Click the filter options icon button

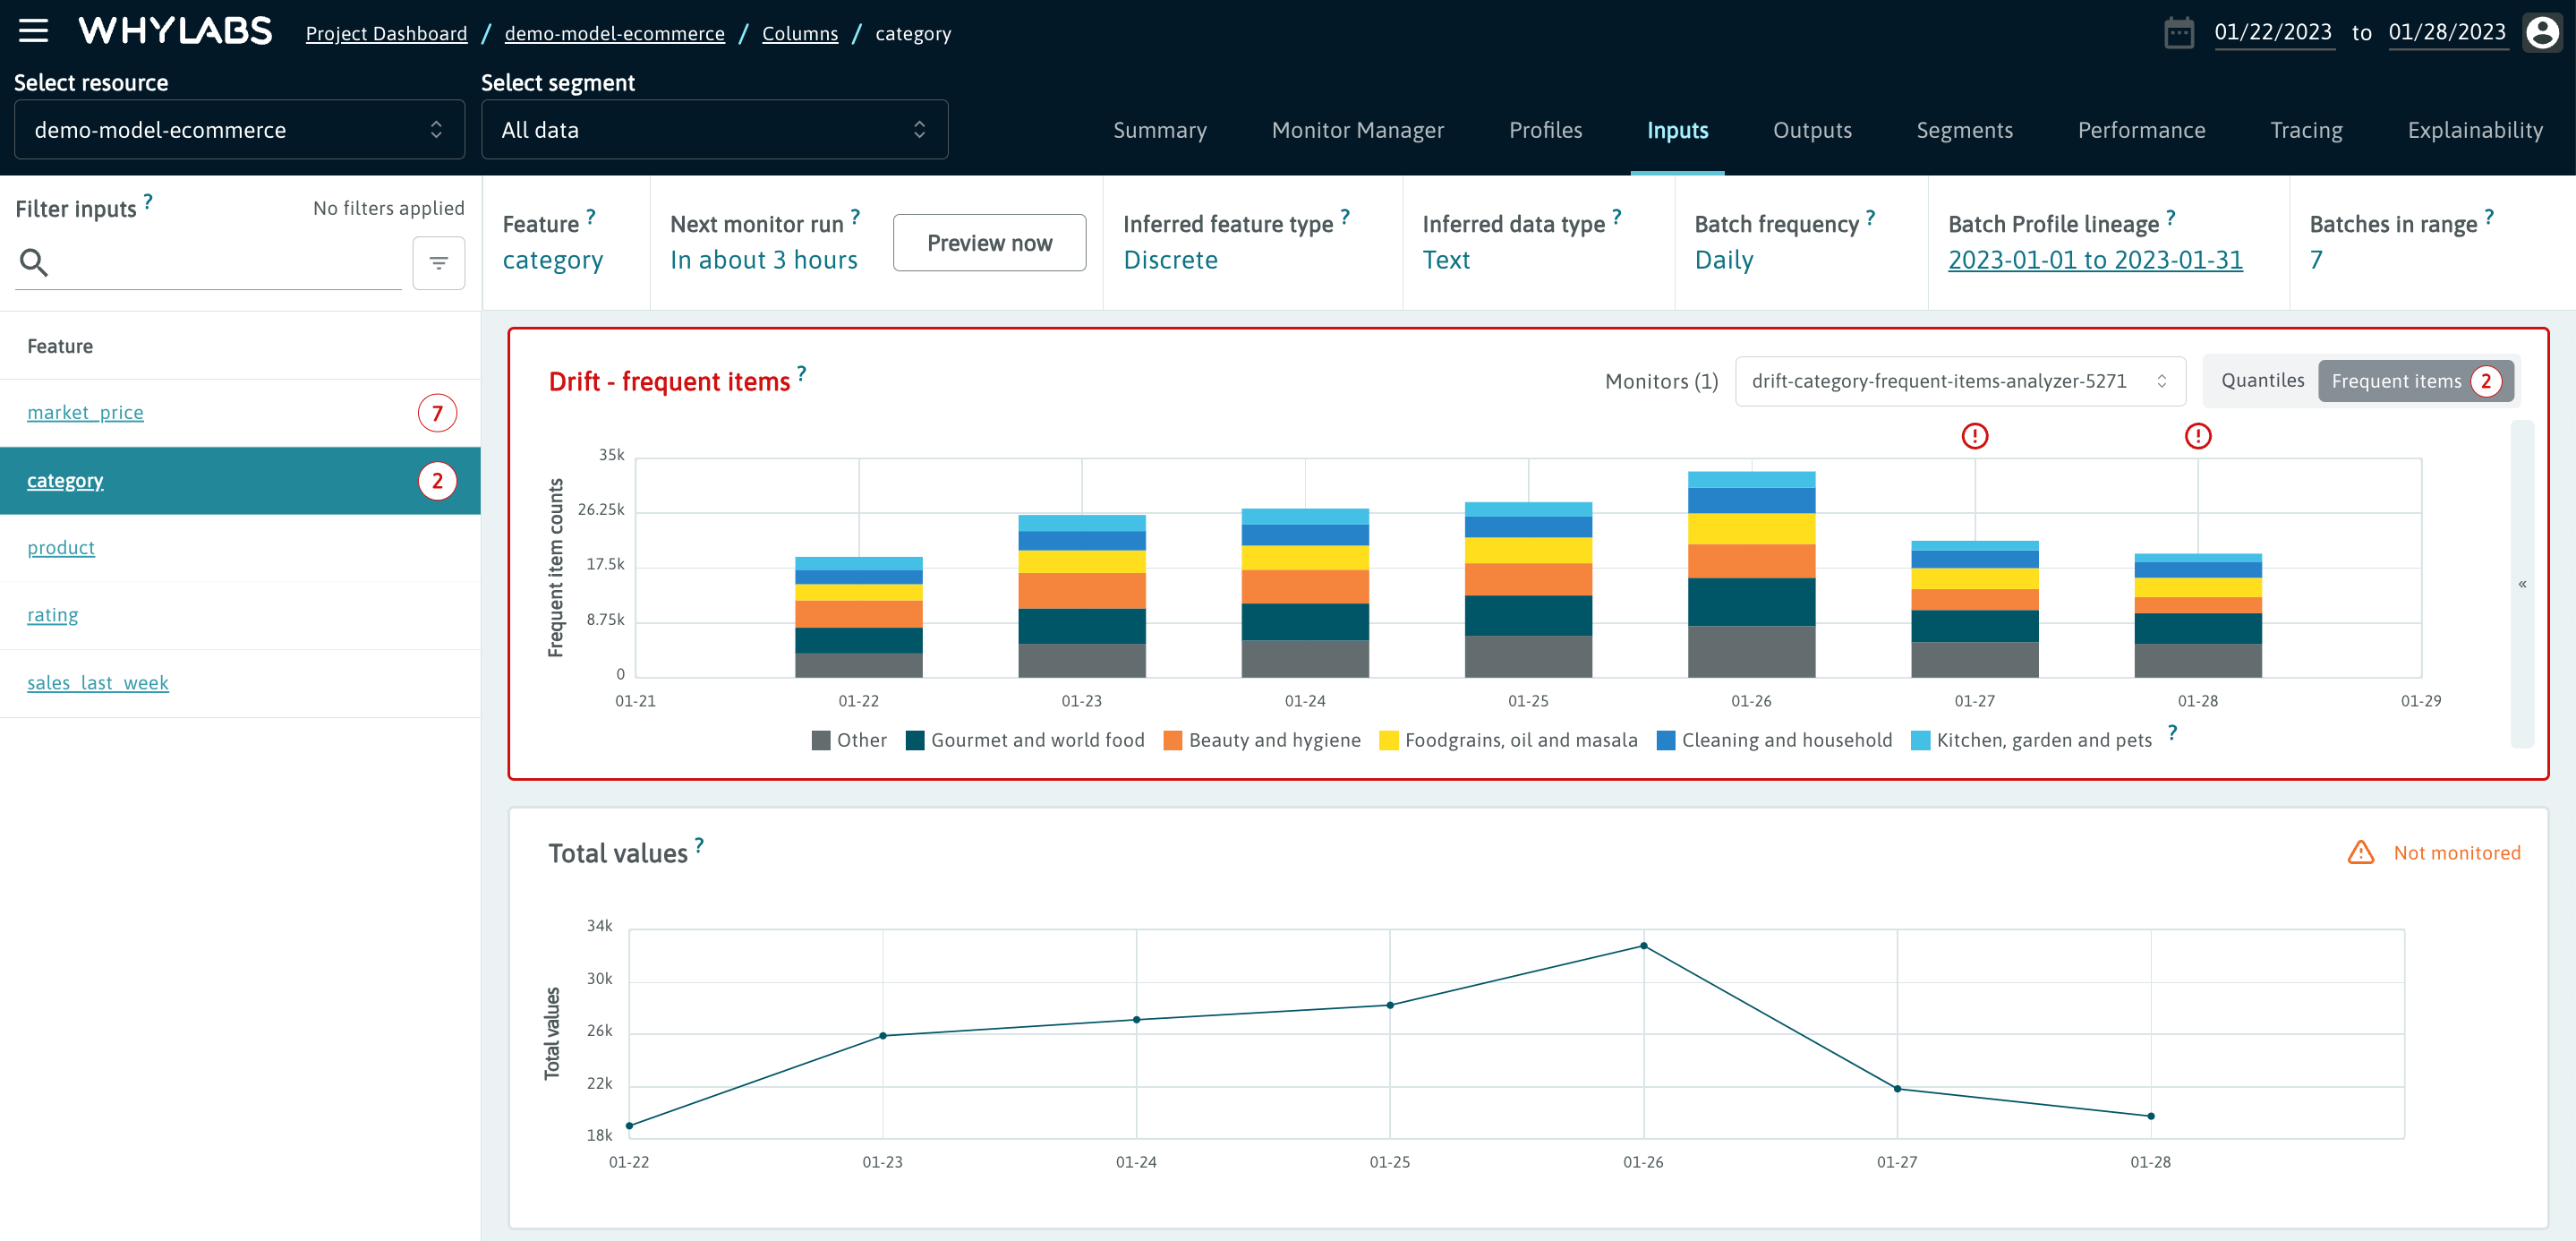(438, 263)
